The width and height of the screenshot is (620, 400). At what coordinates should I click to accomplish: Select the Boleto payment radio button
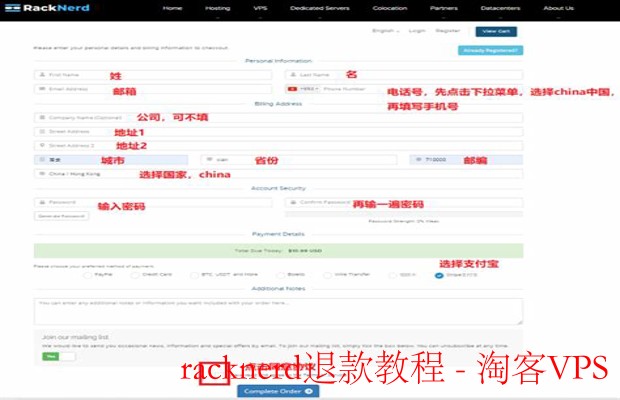click(280, 275)
